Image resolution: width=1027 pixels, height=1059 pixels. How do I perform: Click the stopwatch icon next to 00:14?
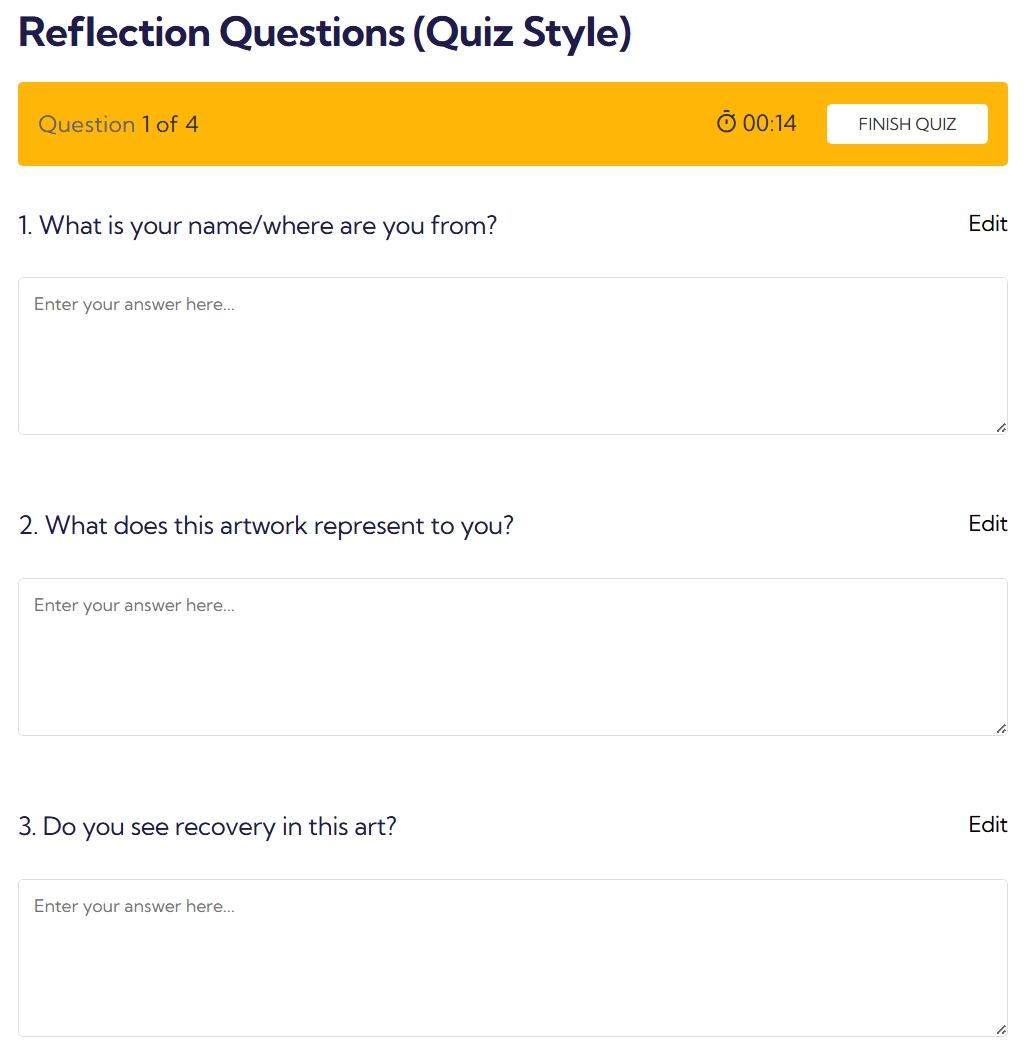725,122
